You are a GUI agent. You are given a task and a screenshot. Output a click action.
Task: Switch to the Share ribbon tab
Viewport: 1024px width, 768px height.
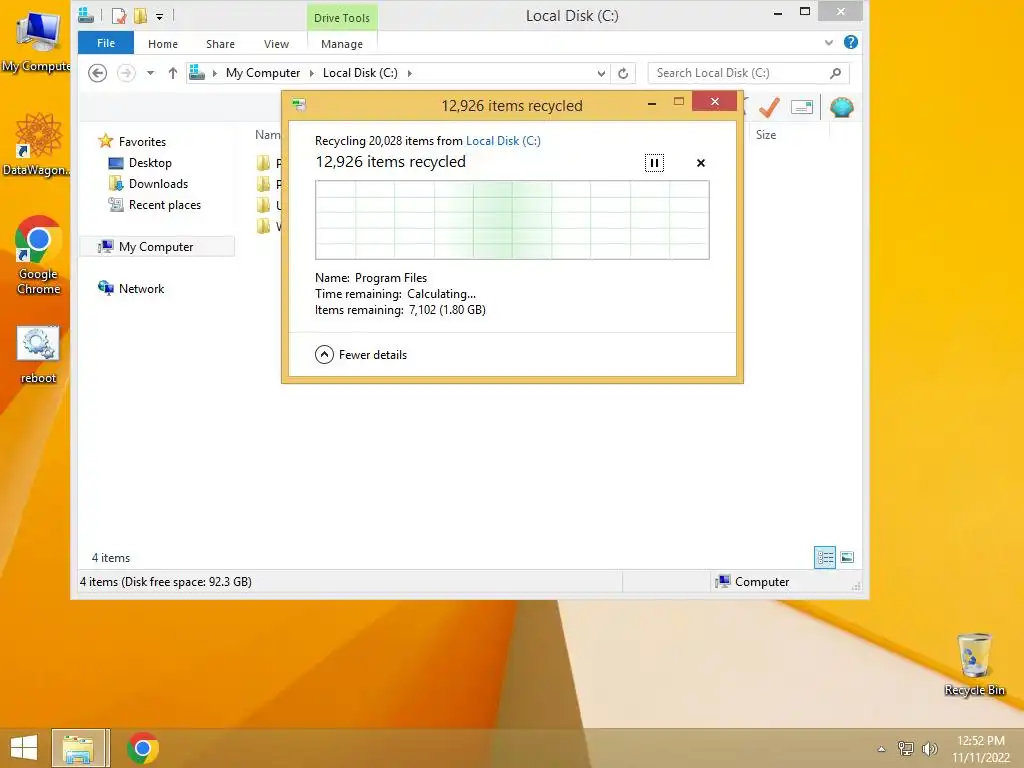coord(220,44)
